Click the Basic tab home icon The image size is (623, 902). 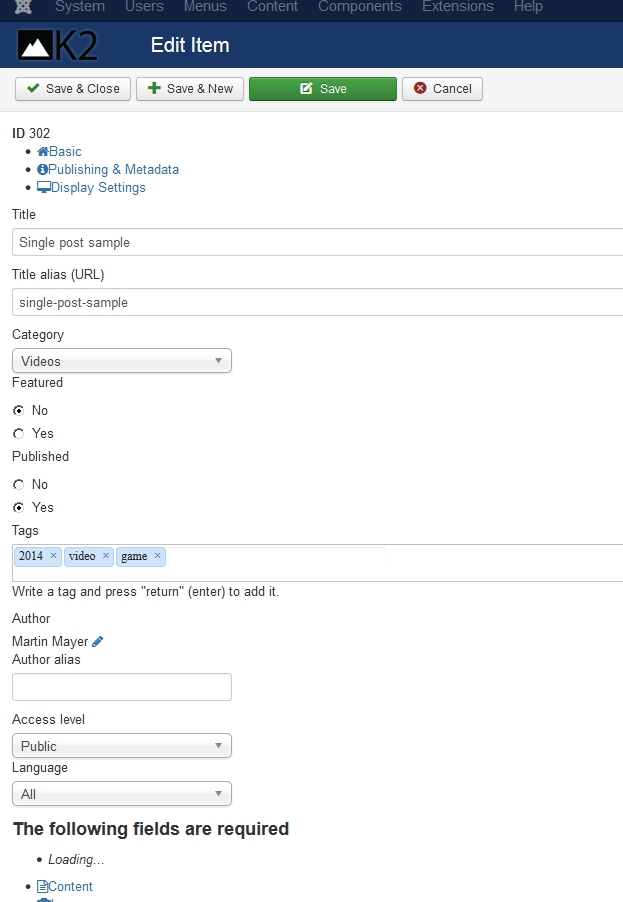(43, 152)
